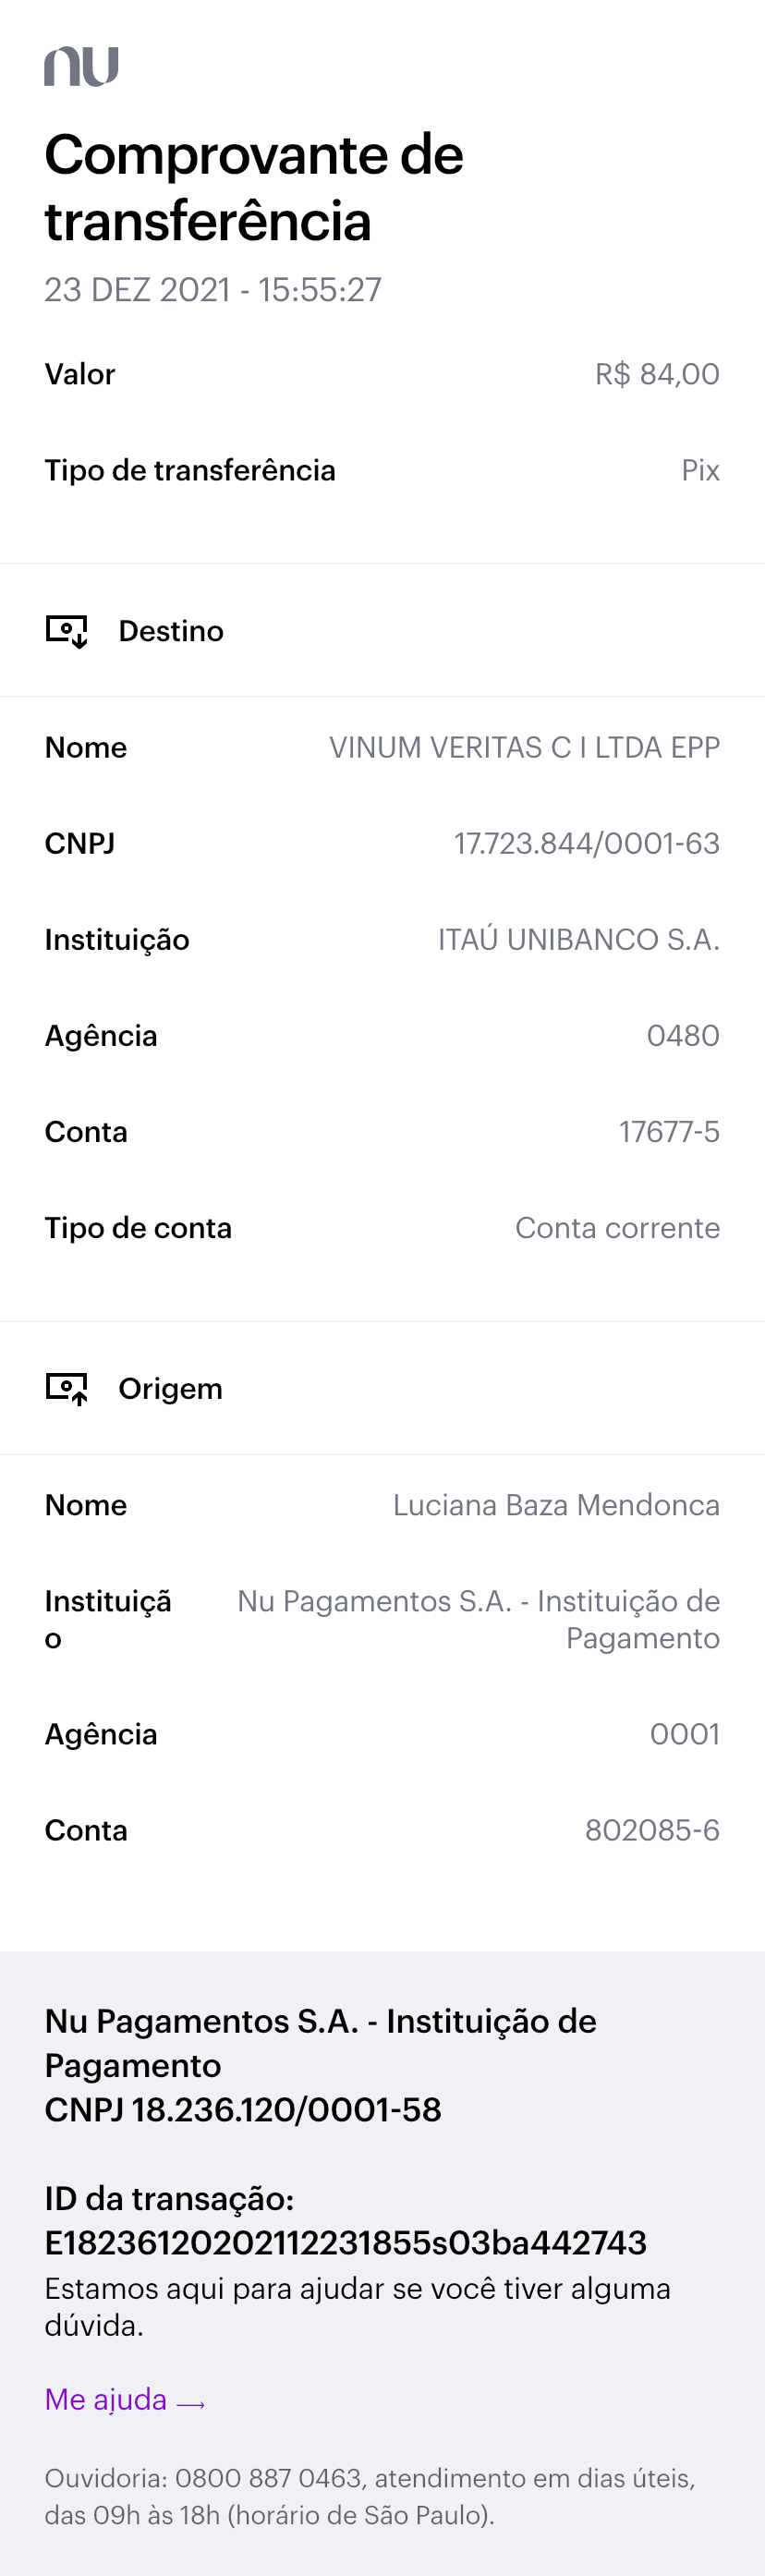Click the Pix transfer type value
Screen dimensions: 765x2576
[x=700, y=470]
